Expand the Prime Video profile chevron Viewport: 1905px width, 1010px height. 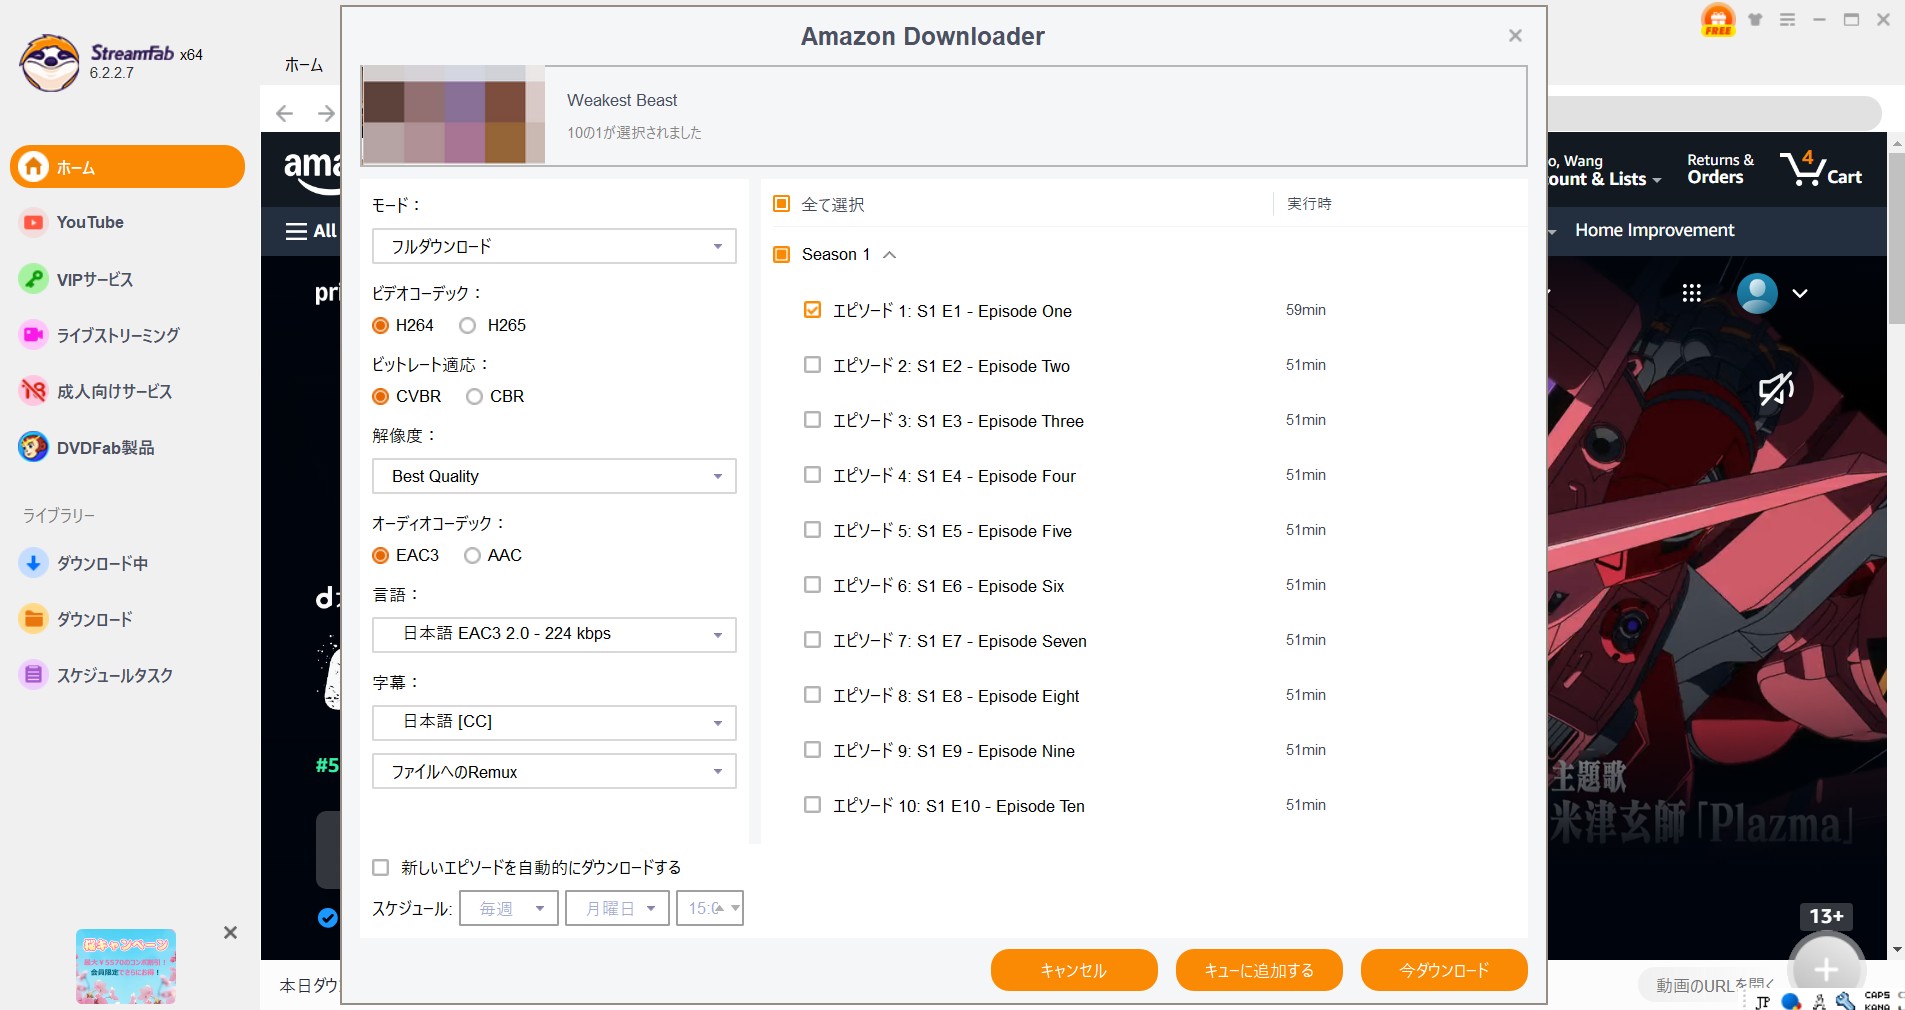1800,294
